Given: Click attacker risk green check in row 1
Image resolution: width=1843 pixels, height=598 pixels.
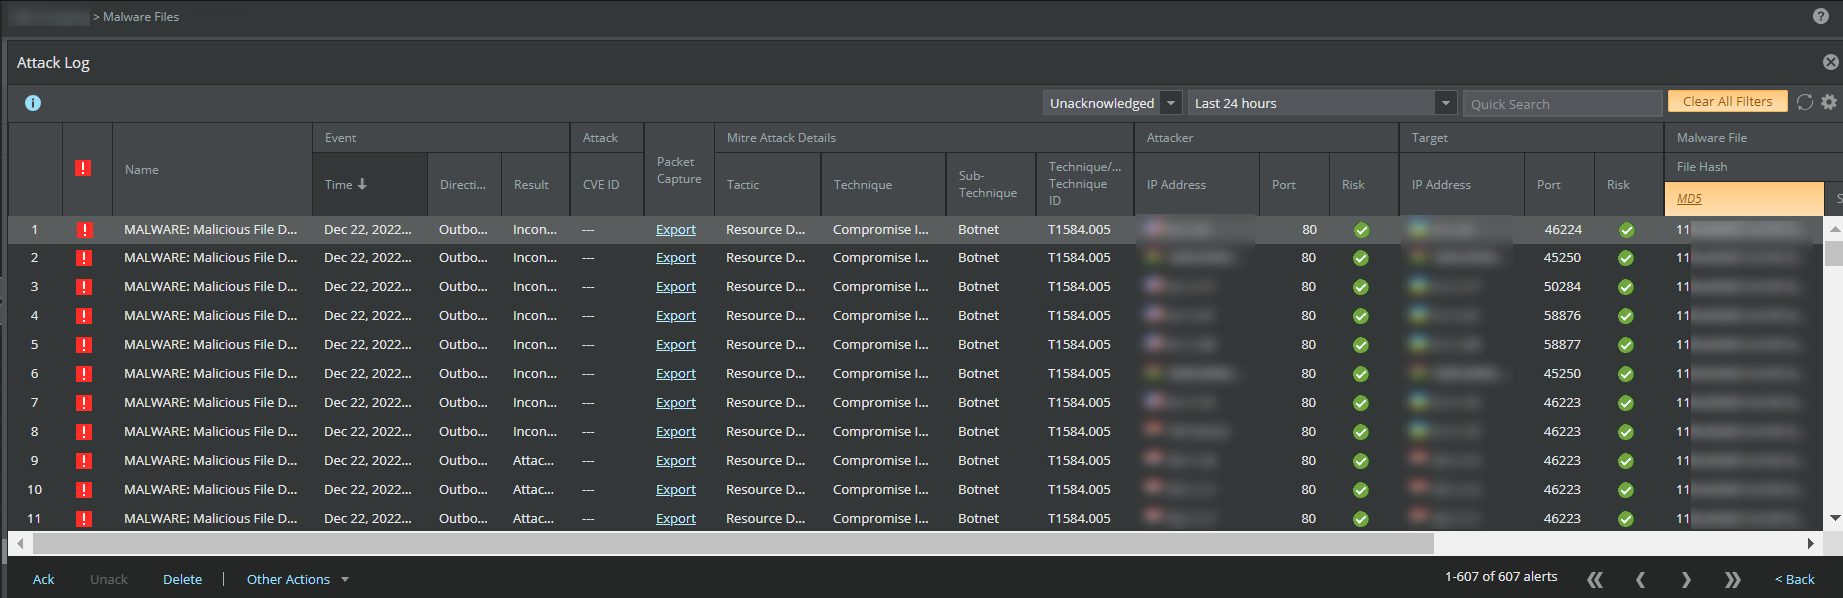Looking at the screenshot, I should click(1361, 230).
